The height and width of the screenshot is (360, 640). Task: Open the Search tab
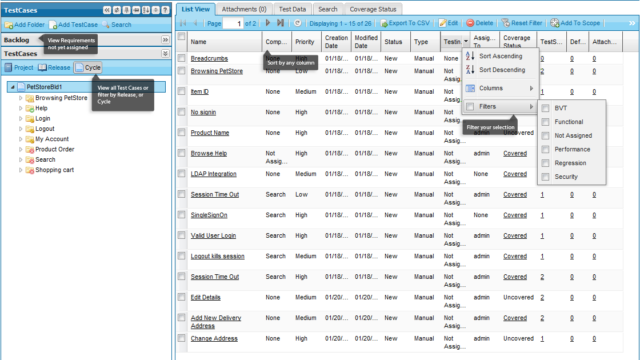328,9
